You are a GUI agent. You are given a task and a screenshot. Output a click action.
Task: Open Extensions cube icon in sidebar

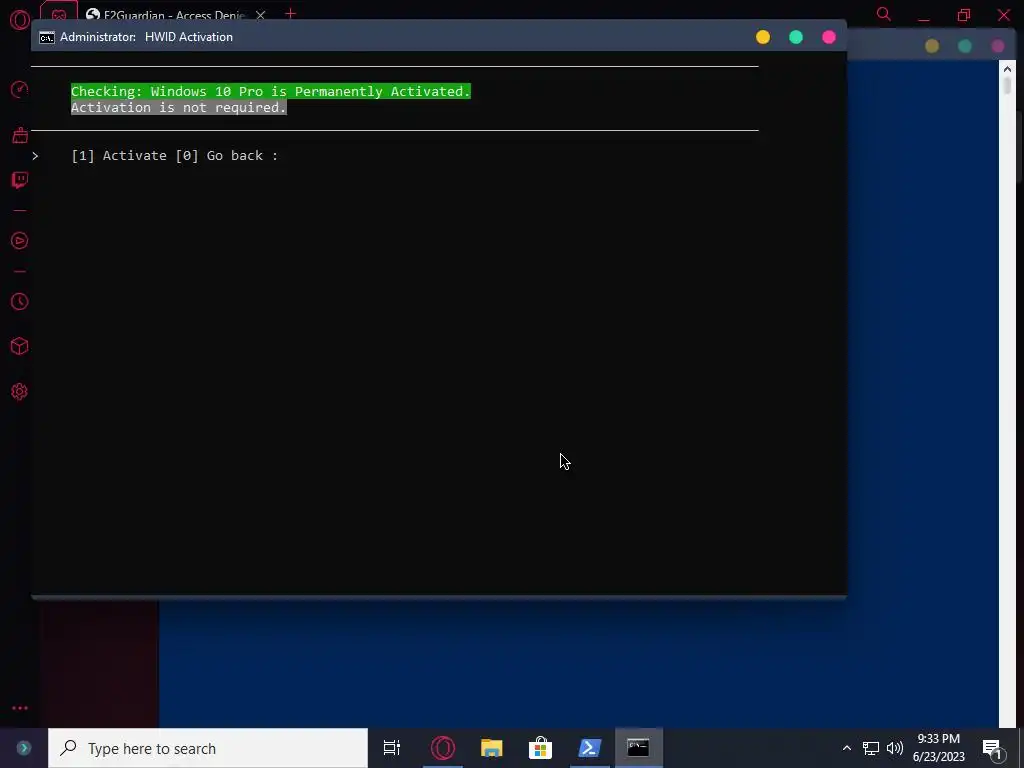(20, 346)
